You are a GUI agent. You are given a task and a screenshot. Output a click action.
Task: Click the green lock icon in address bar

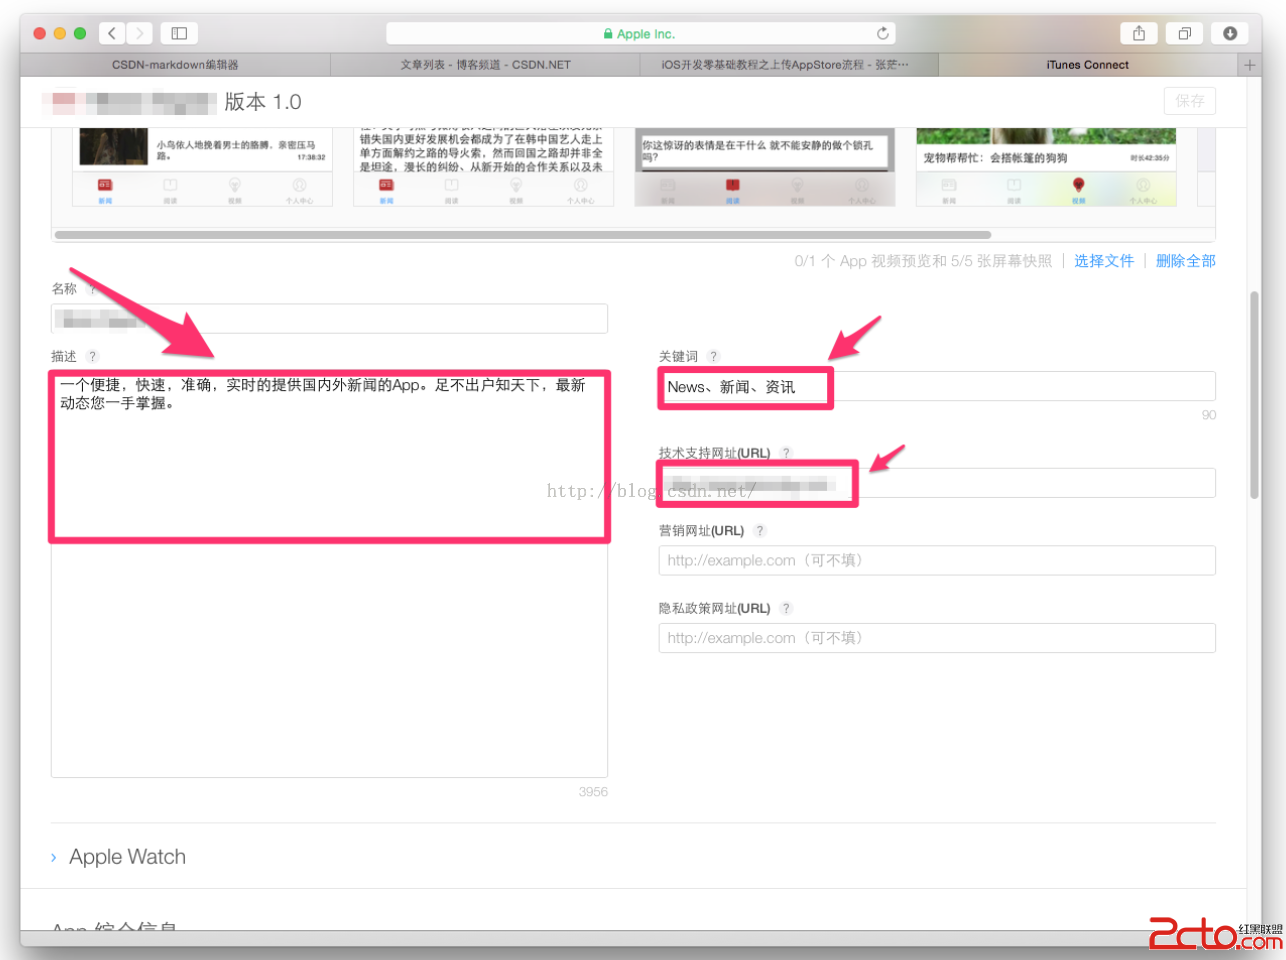[x=608, y=34]
